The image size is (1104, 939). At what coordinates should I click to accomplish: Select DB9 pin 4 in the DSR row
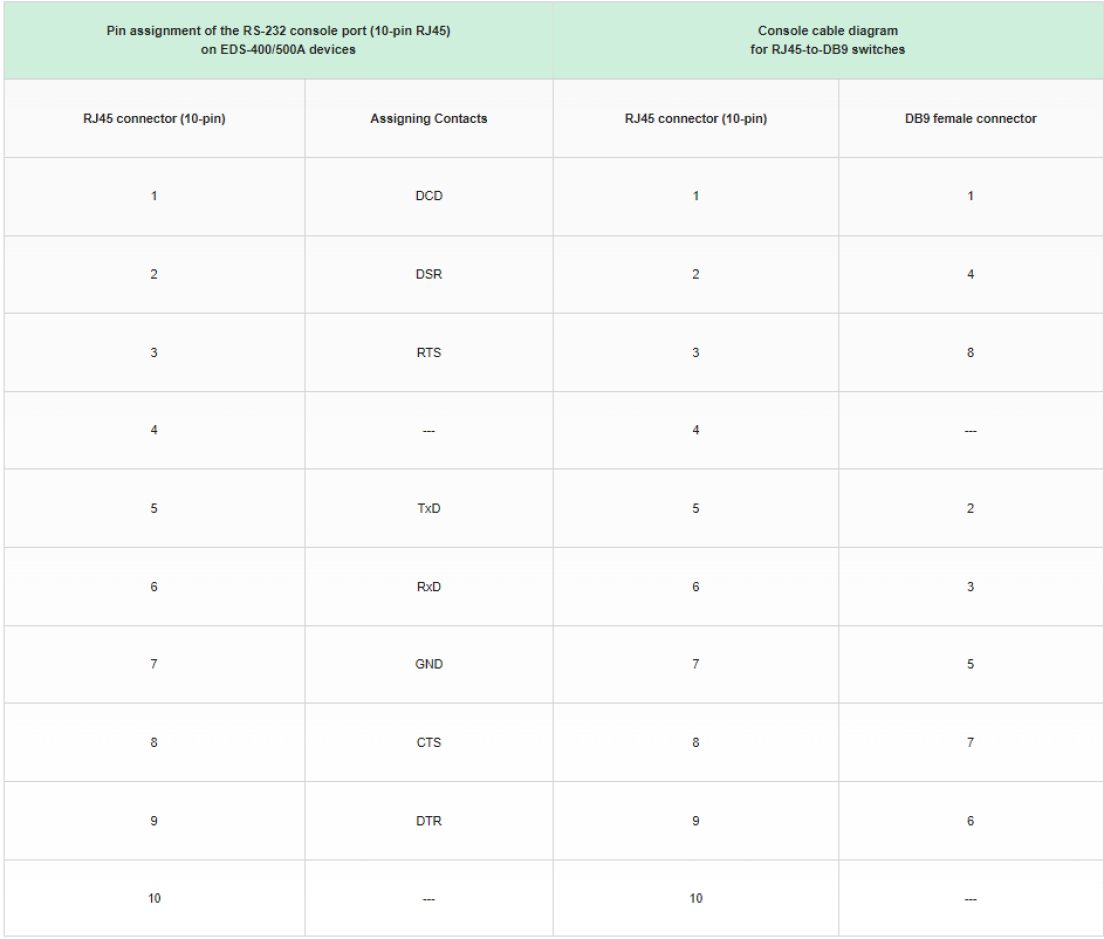[970, 275]
